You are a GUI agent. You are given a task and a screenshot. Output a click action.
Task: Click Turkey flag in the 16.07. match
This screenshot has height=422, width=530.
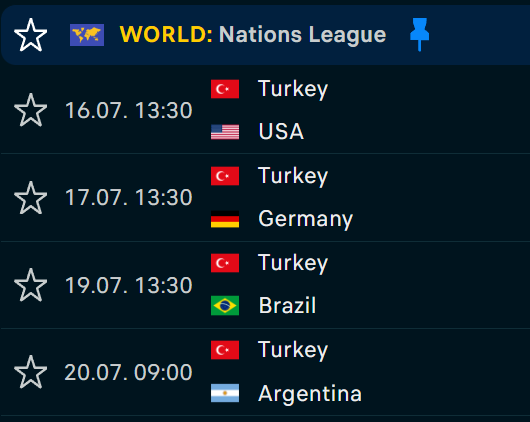click(x=225, y=89)
